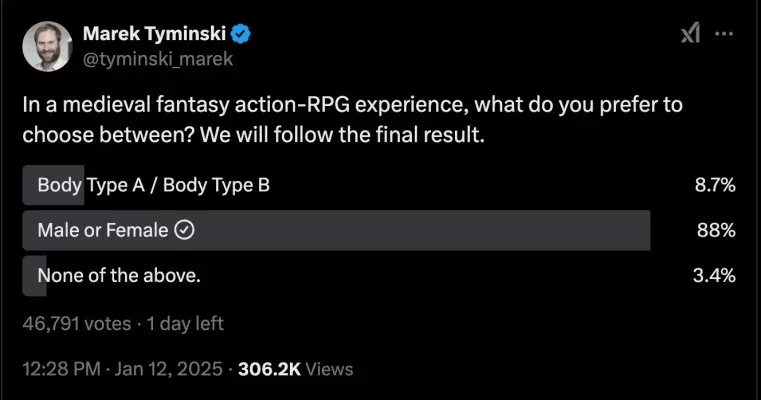Open the three-dot more options menu
Screen dimensions: 761x400
coord(724,33)
